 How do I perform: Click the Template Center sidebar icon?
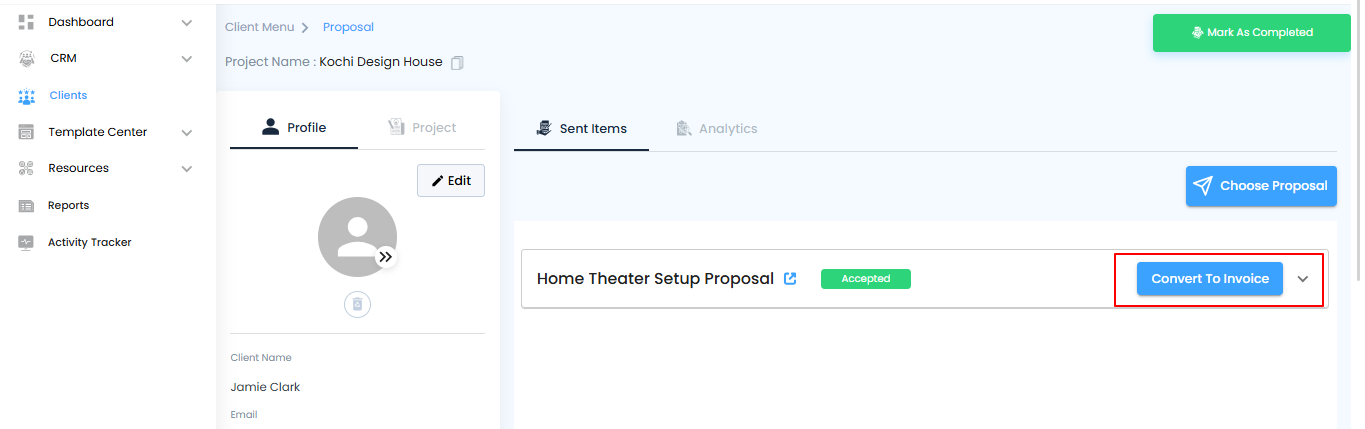(27, 132)
